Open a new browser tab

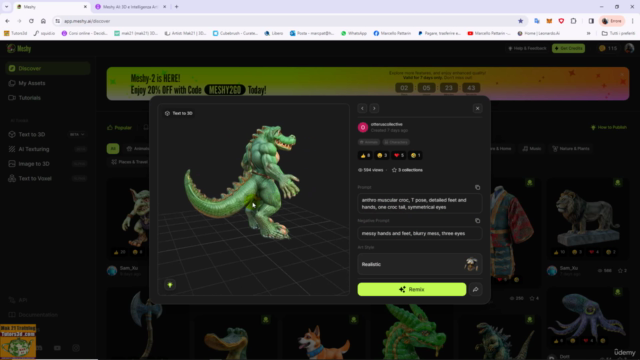click(x=176, y=7)
